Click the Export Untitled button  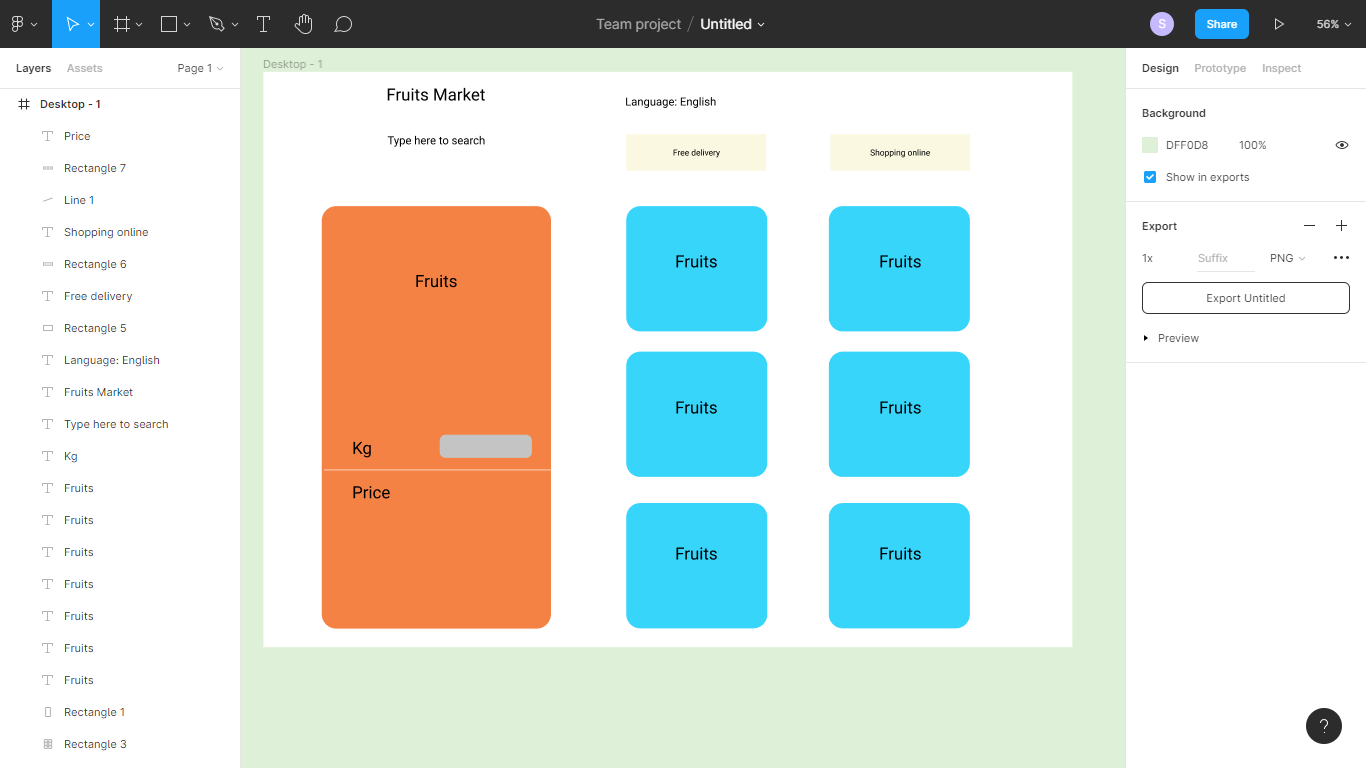tap(1245, 297)
